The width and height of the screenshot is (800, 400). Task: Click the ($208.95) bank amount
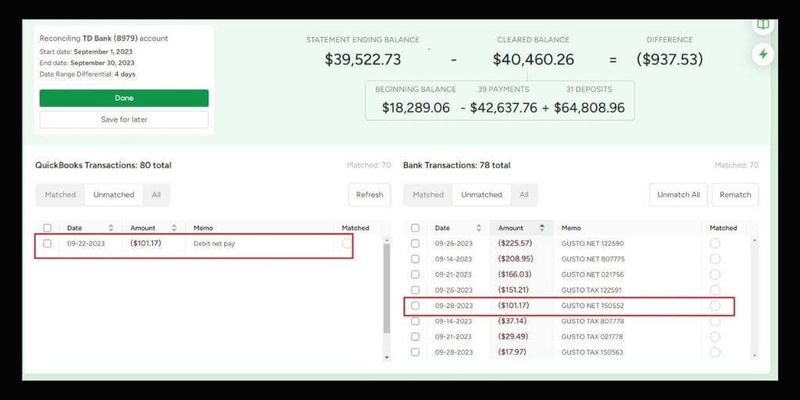[515, 259]
